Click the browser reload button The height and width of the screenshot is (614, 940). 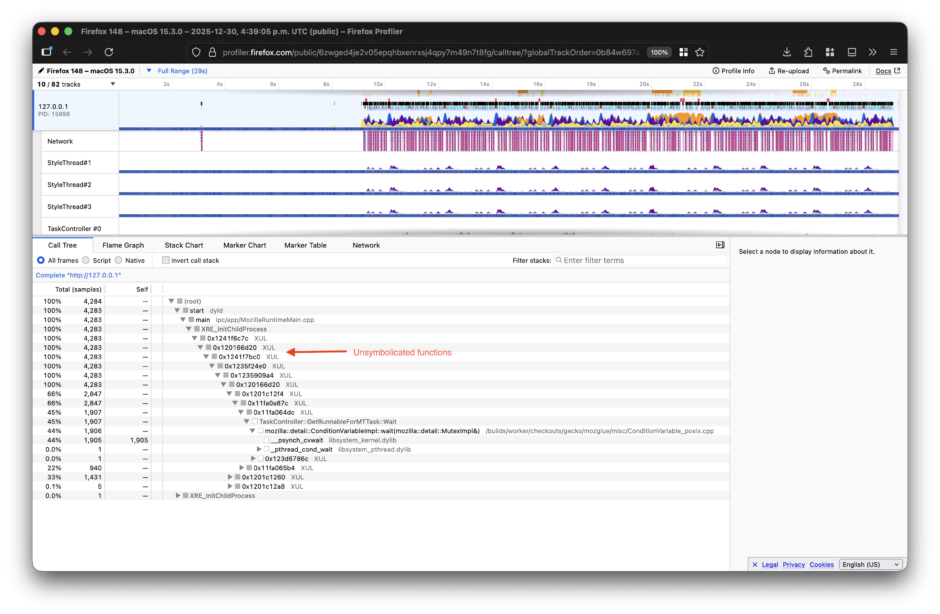pos(109,52)
